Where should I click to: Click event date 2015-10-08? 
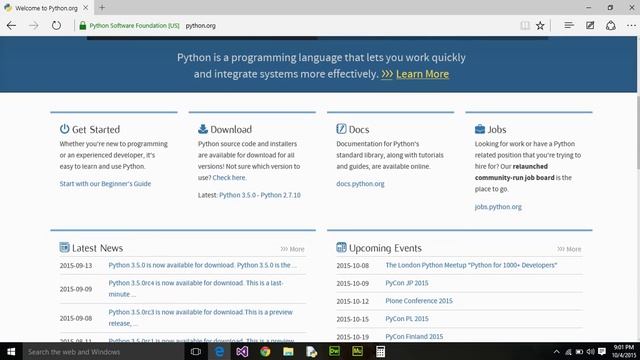(353, 266)
